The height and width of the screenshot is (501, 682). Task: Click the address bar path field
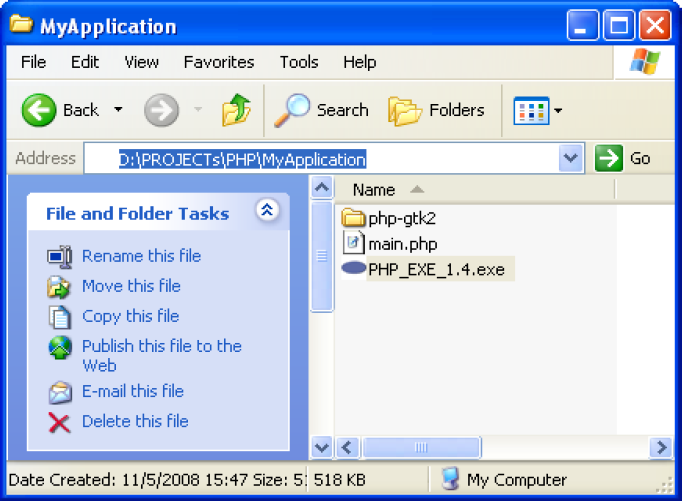click(x=322, y=159)
